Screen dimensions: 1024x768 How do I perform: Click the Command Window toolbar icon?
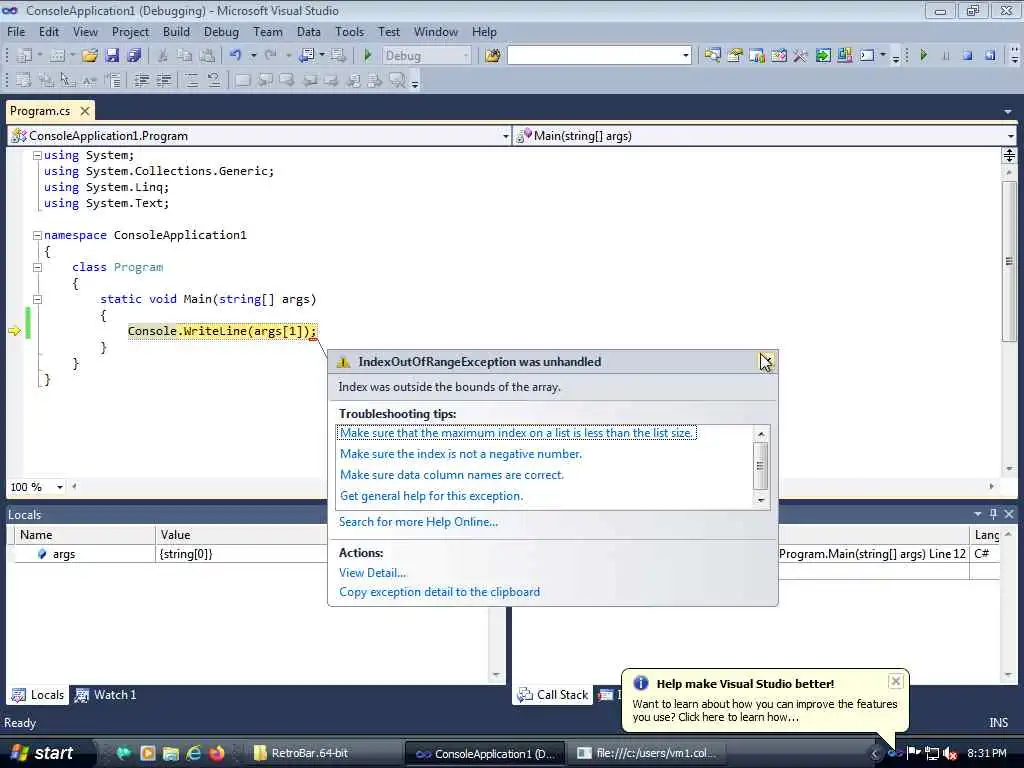point(867,56)
